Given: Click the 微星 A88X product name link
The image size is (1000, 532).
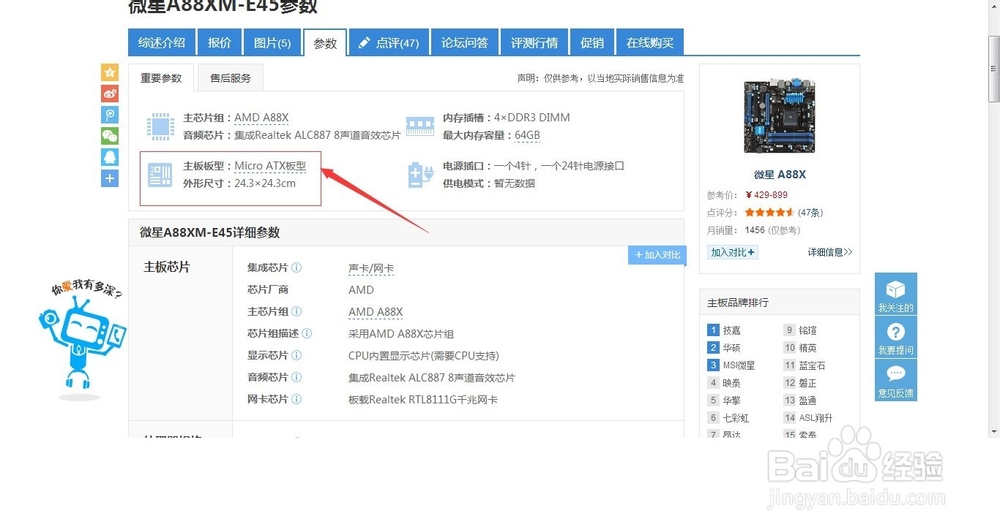Looking at the screenshot, I should click(779, 174).
